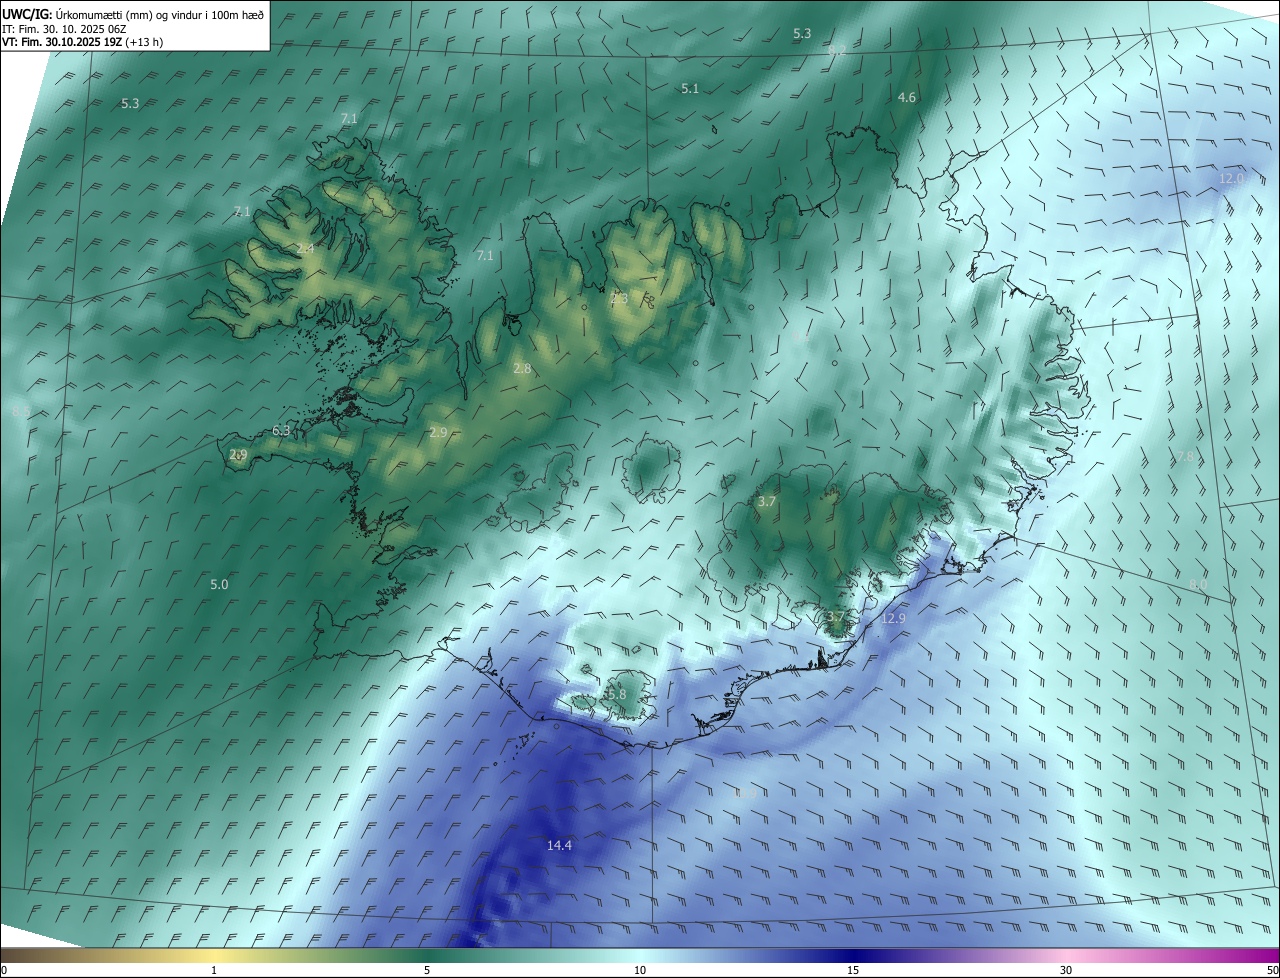The image size is (1280, 978).
Task: Click the 5.1 value on the map
Action: (690, 89)
